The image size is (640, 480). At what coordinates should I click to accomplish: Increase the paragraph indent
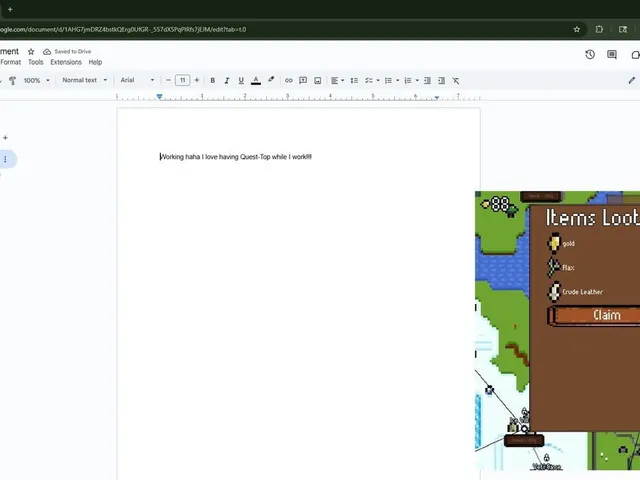click(x=442, y=80)
